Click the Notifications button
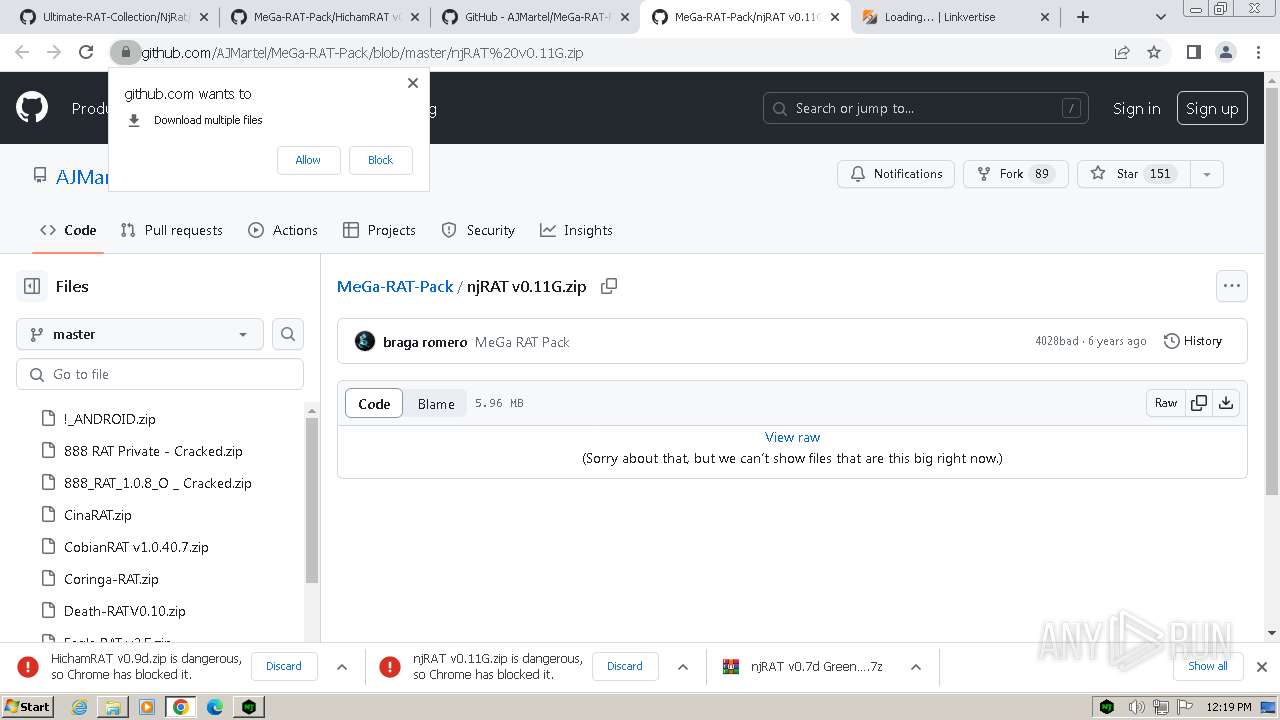The width and height of the screenshot is (1280, 720). (x=896, y=174)
